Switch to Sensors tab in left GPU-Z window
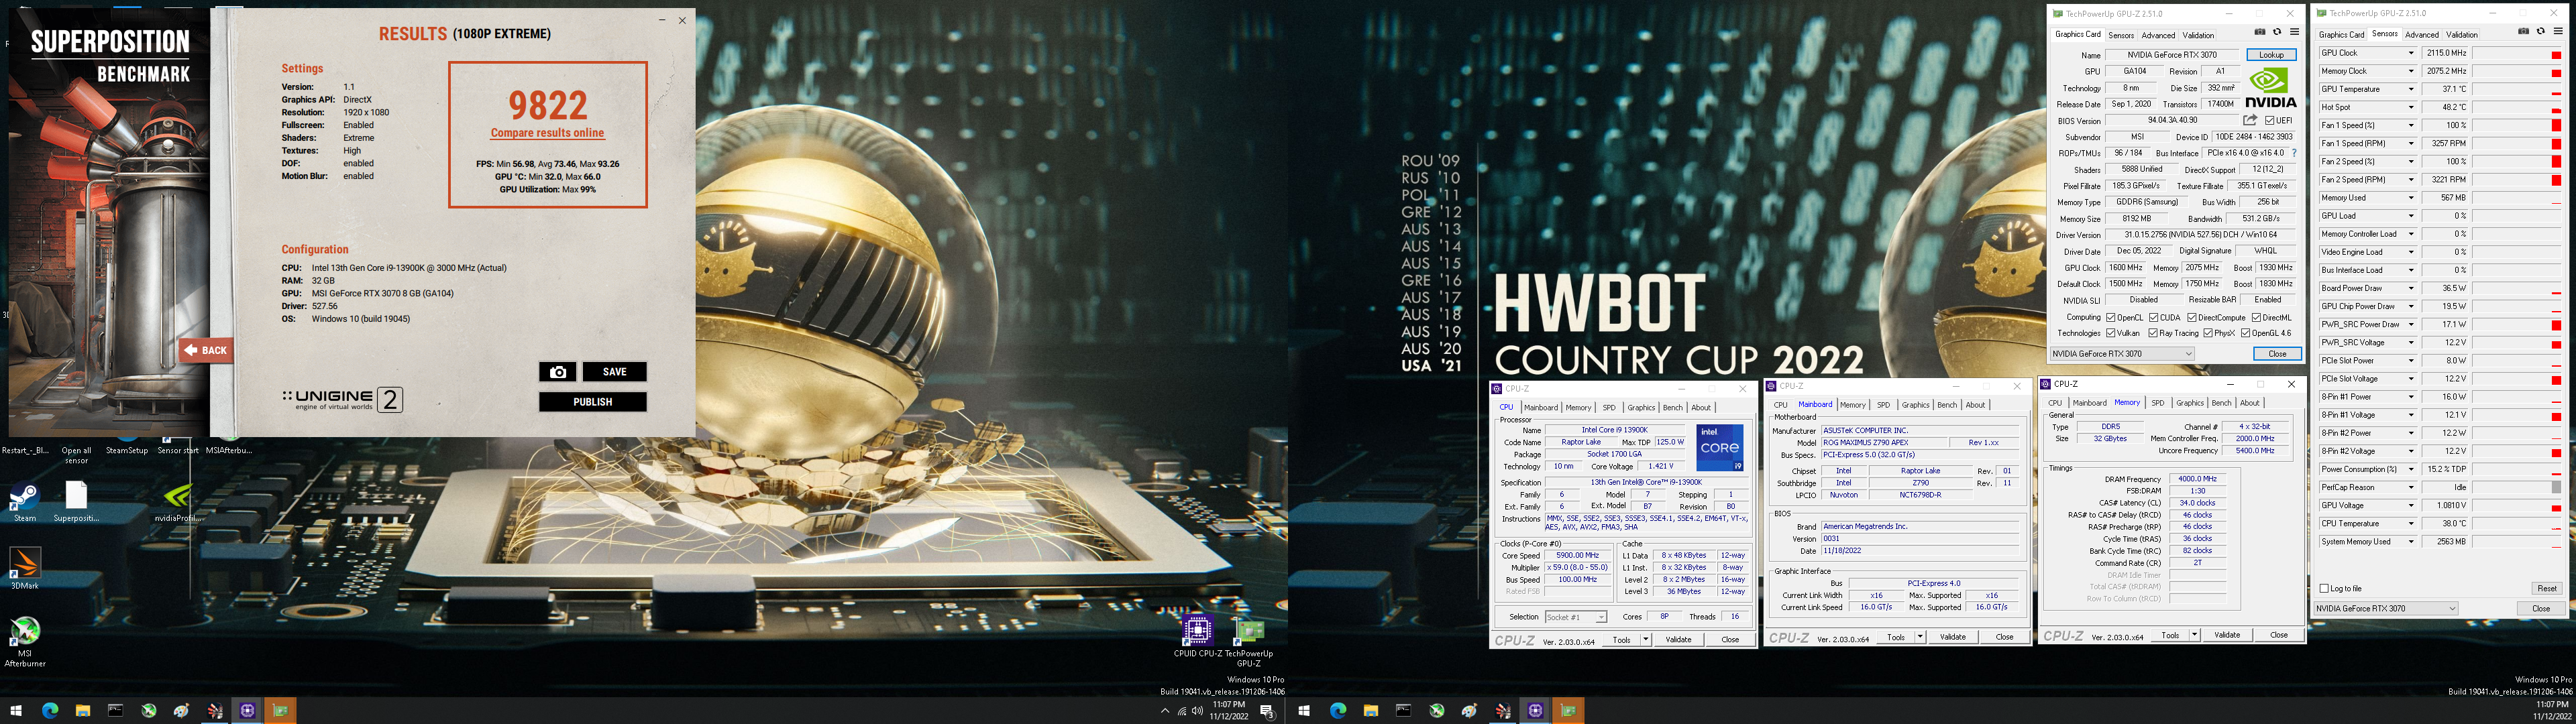This screenshot has width=2576, height=724. click(x=2120, y=35)
